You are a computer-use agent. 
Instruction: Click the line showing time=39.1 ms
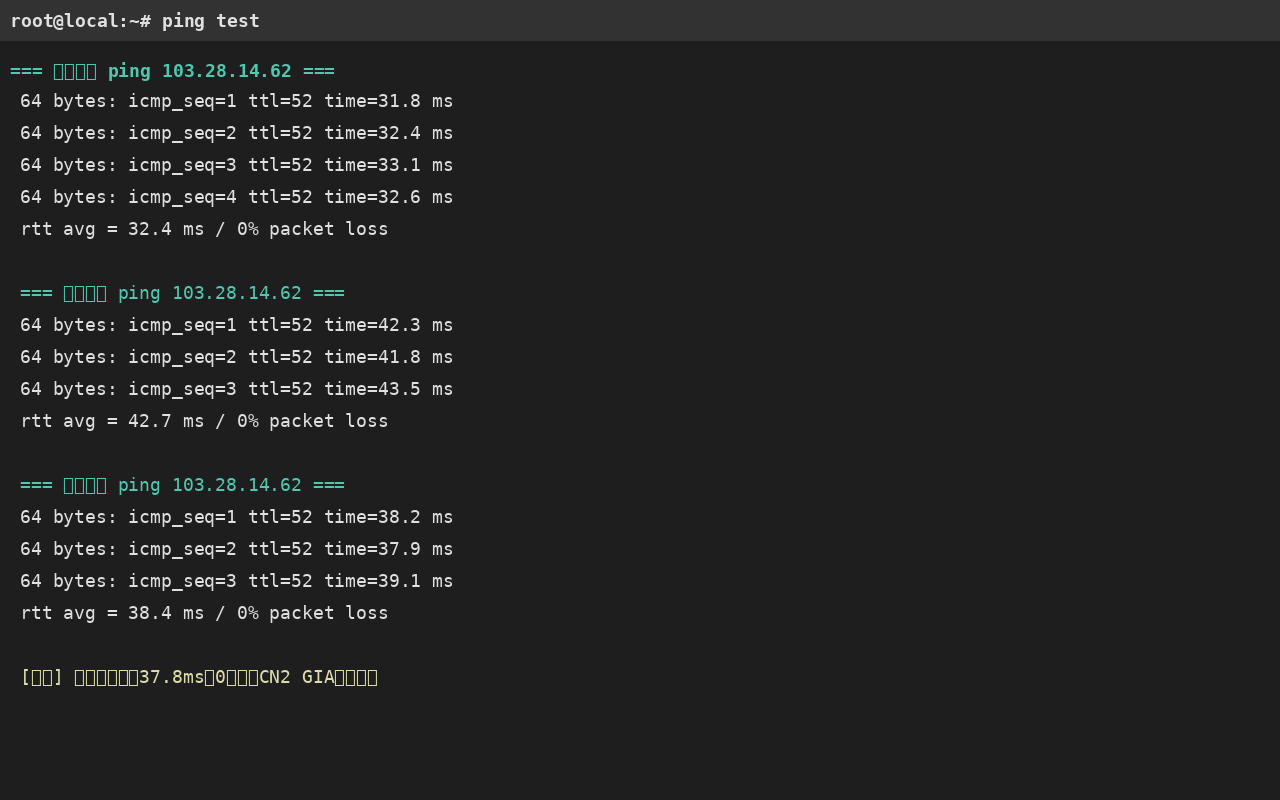(237, 581)
